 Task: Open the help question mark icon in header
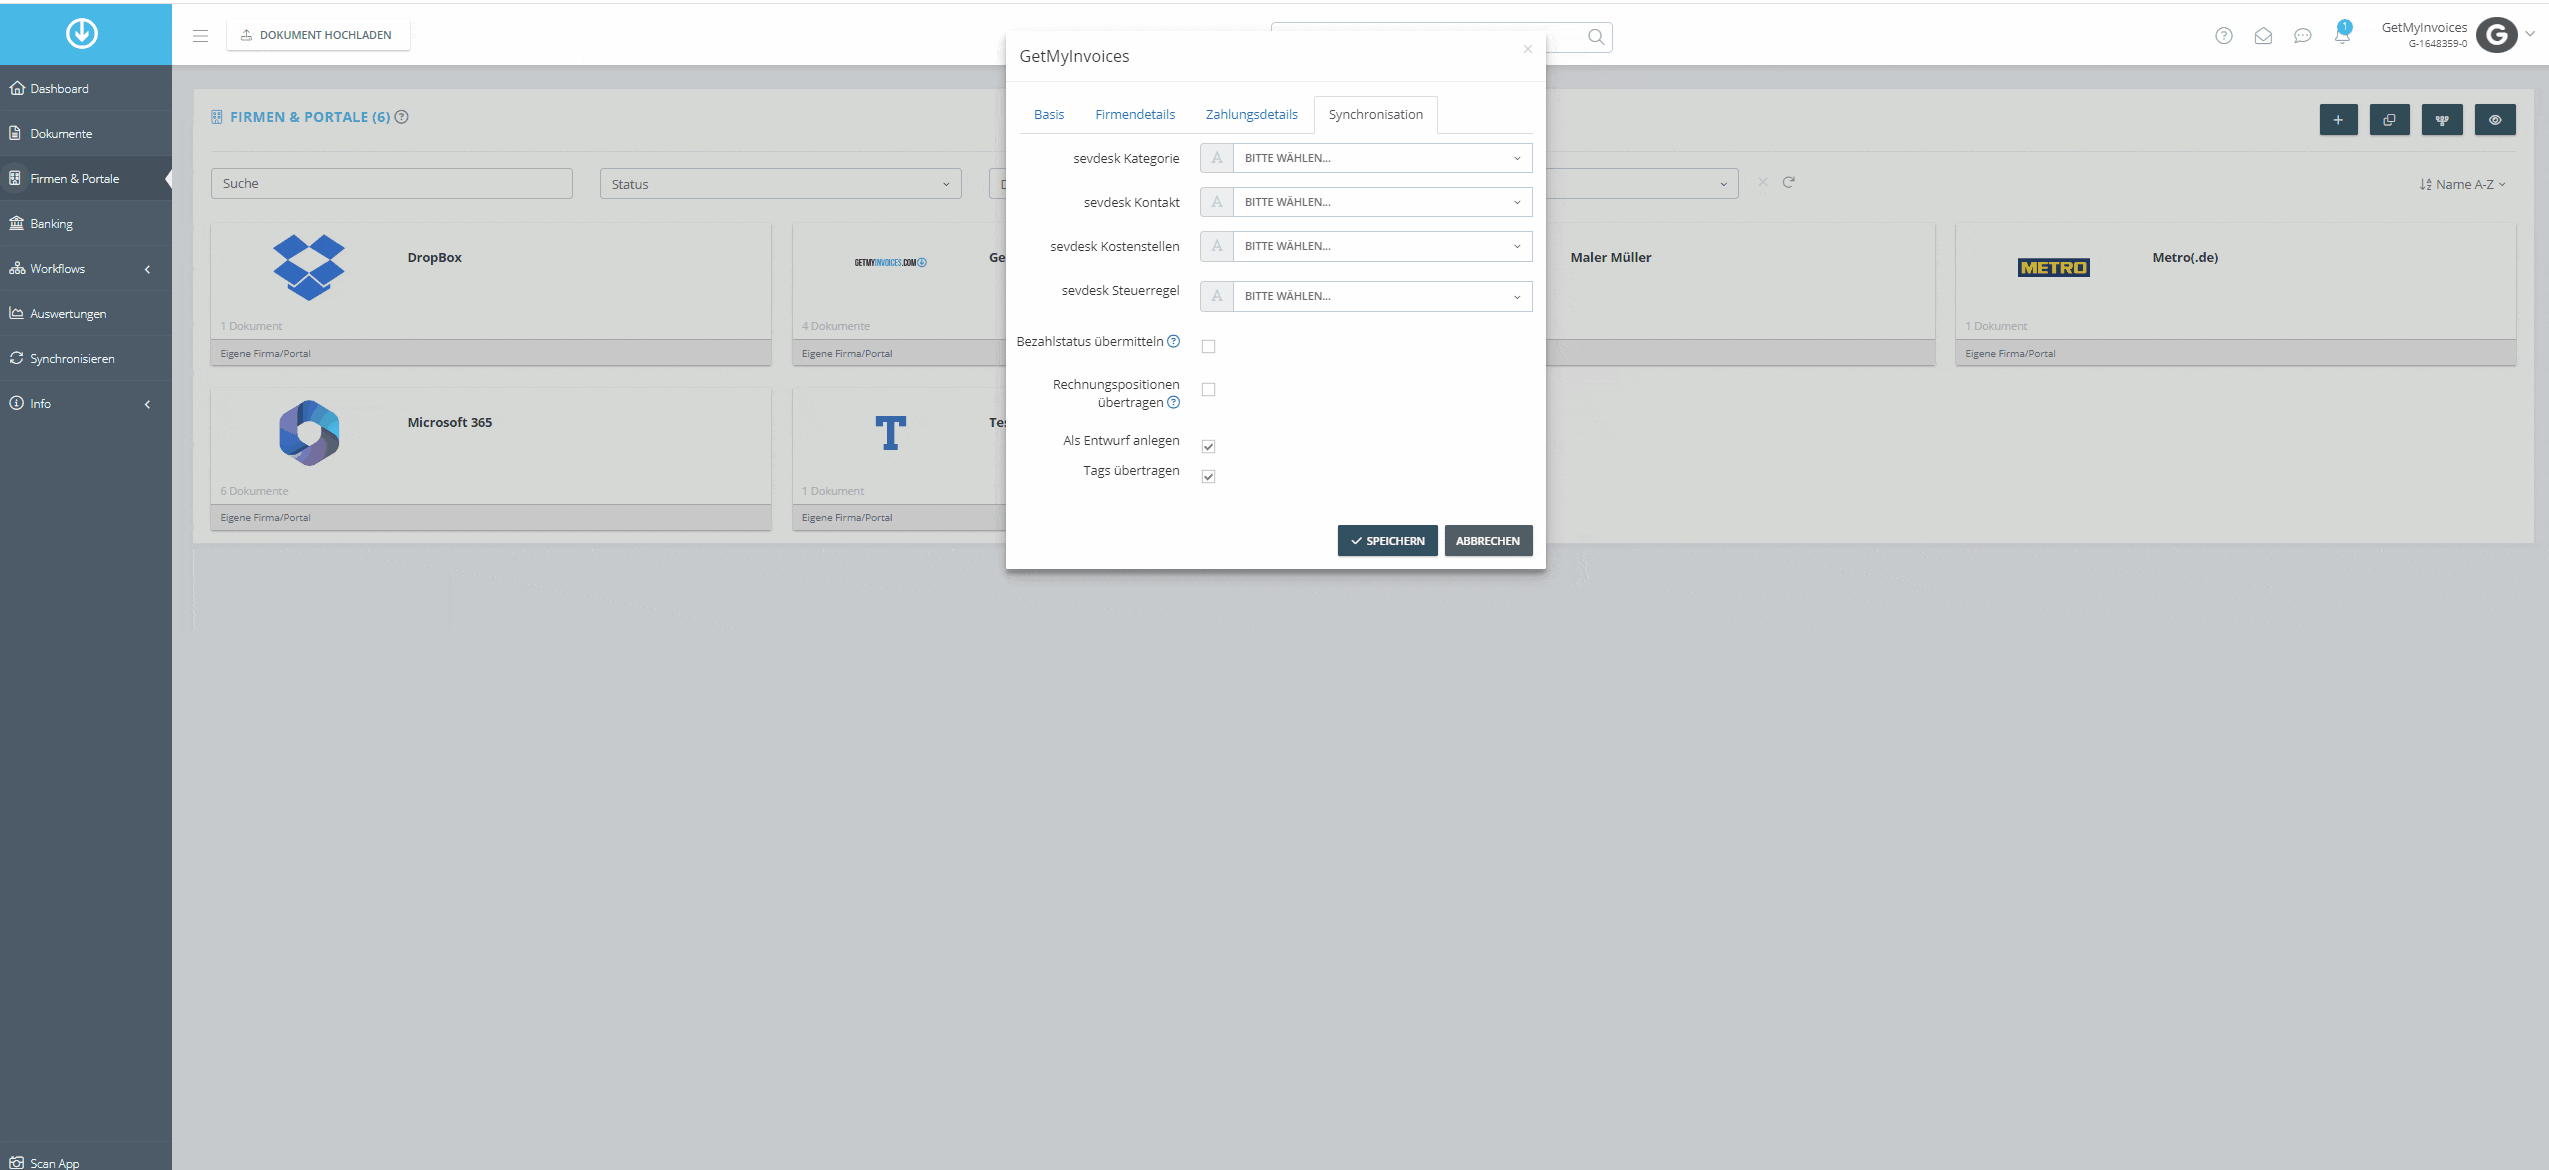click(2223, 36)
